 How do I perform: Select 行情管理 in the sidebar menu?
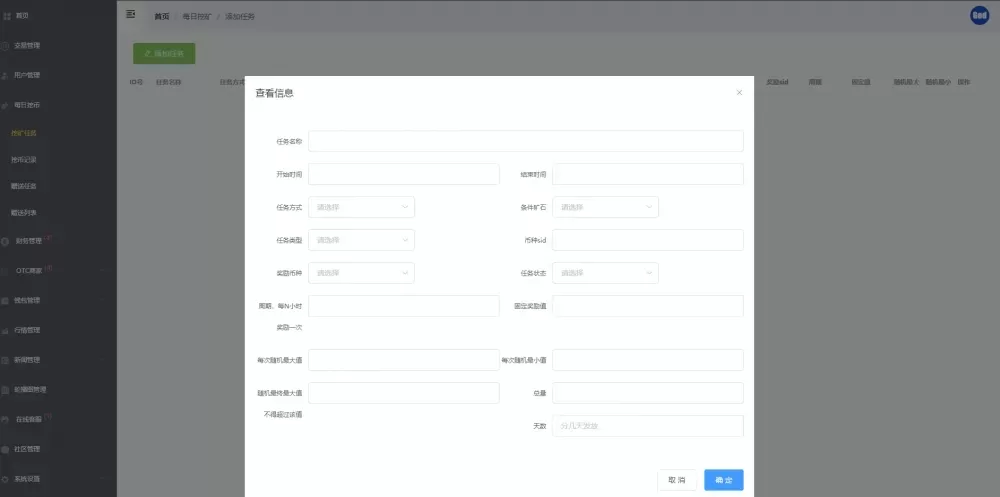coord(27,330)
